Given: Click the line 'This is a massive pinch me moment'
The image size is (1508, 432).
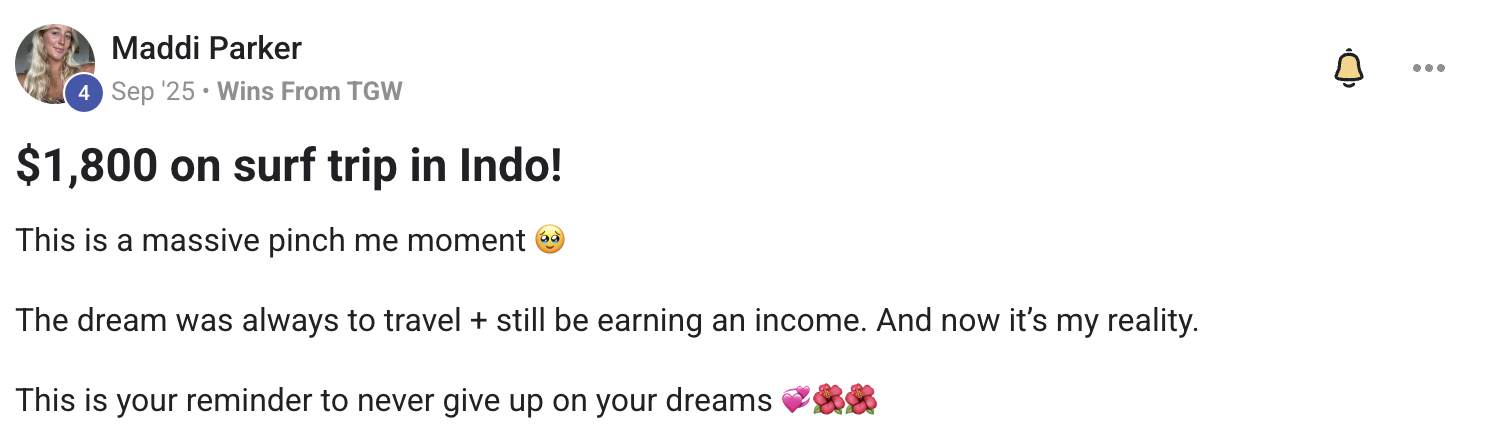Looking at the screenshot, I should [x=271, y=241].
